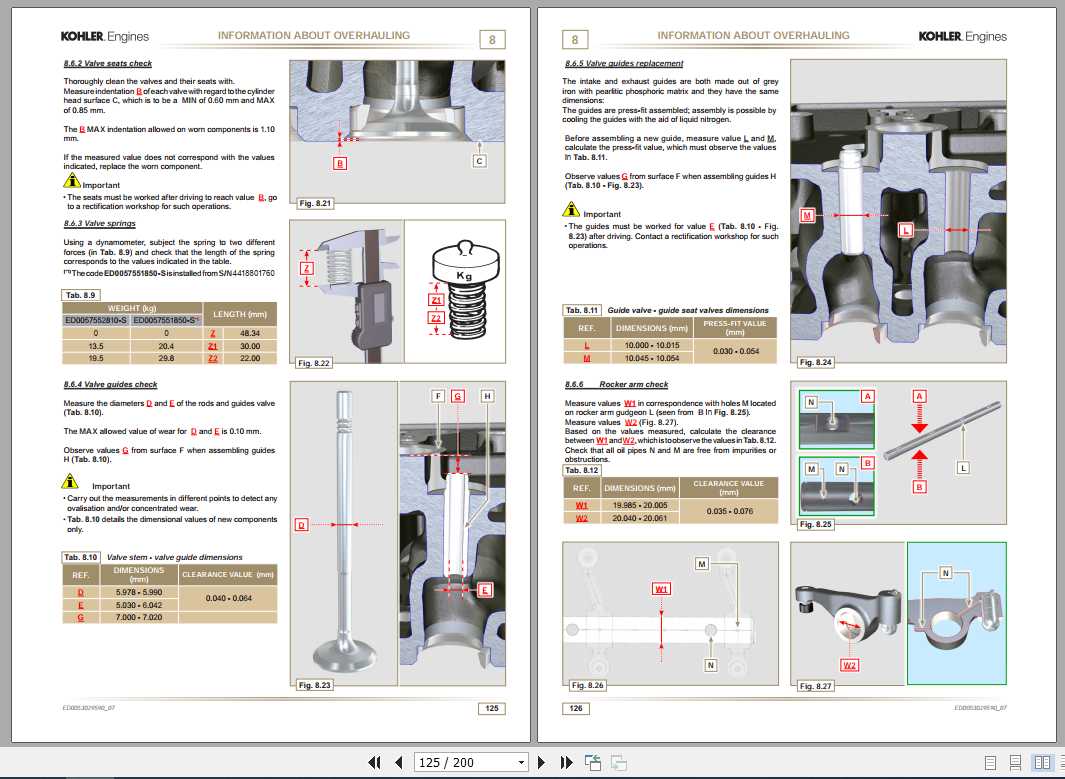Click the red M label in Fig. 8.24
The image size is (1065, 779).
point(807,215)
